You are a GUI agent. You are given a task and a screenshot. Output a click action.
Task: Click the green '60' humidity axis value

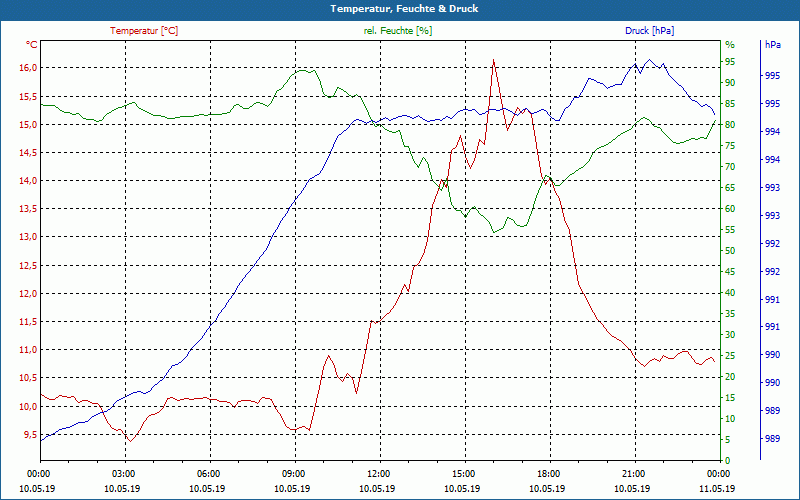click(x=730, y=209)
